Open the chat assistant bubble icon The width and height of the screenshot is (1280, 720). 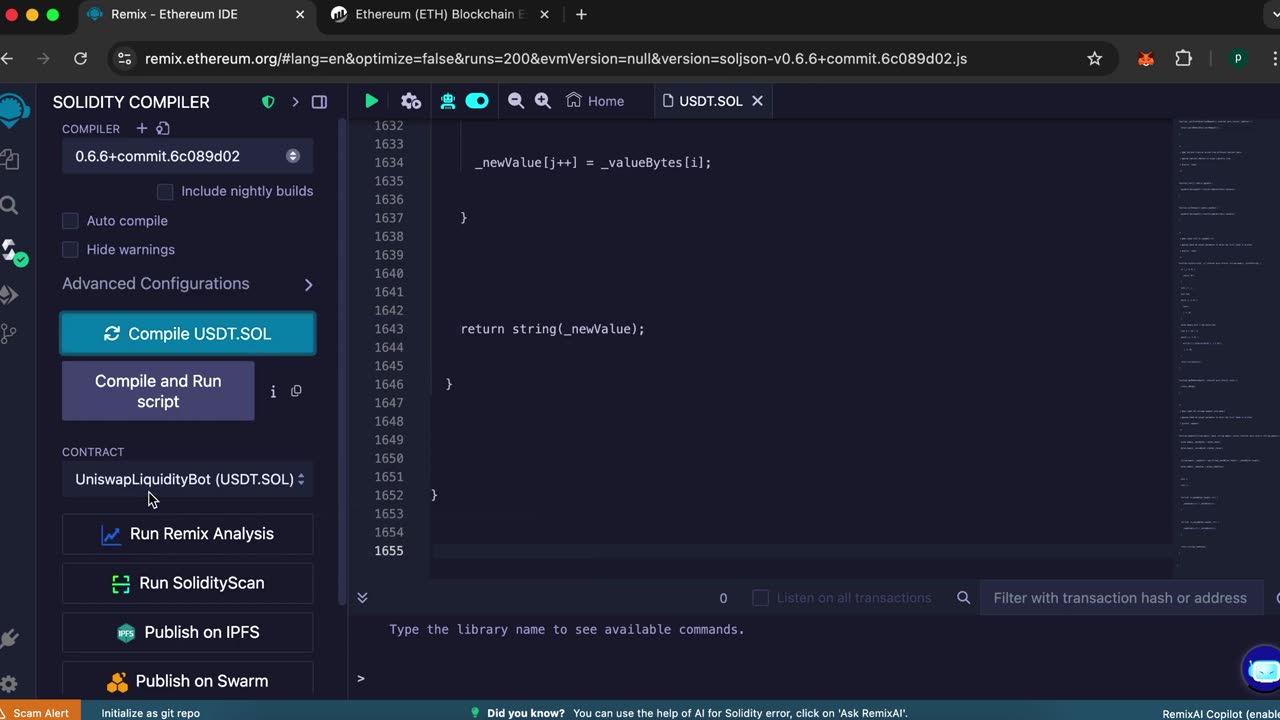[1262, 671]
